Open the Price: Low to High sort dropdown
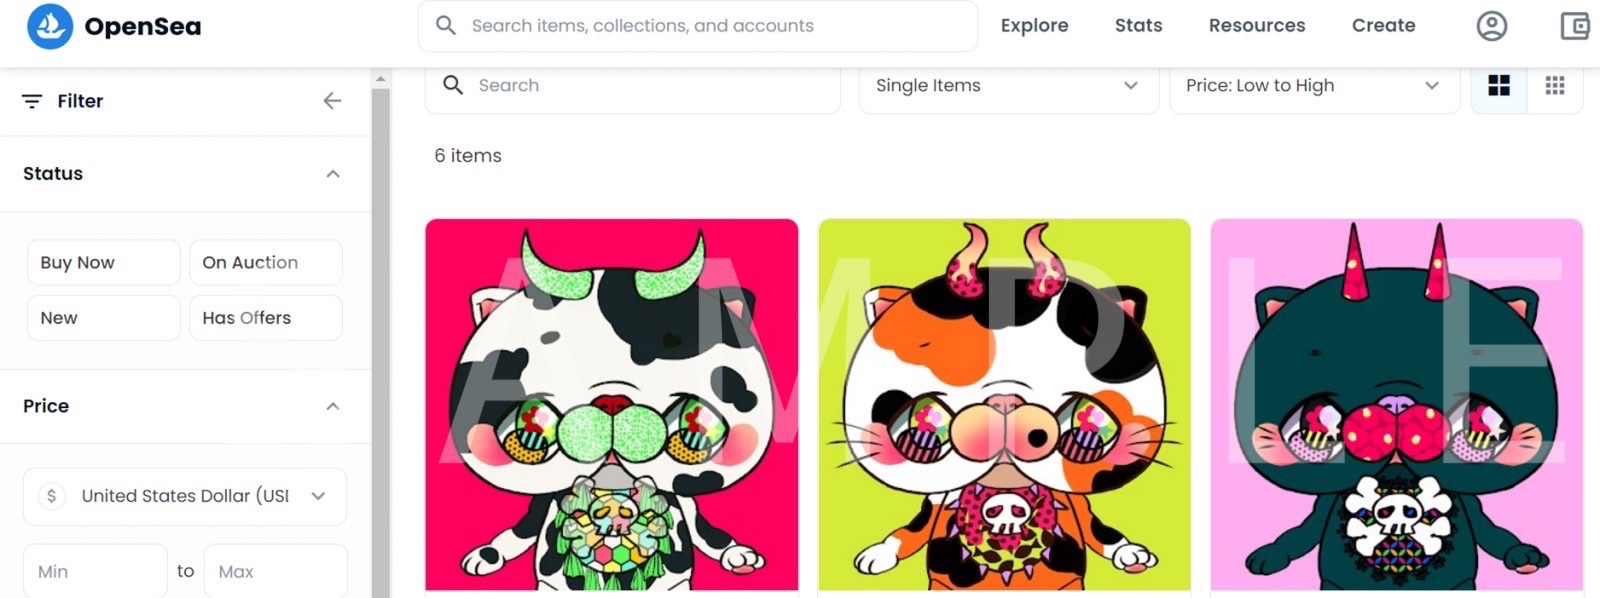Image resolution: width=1600 pixels, height=598 pixels. pyautogui.click(x=1314, y=86)
